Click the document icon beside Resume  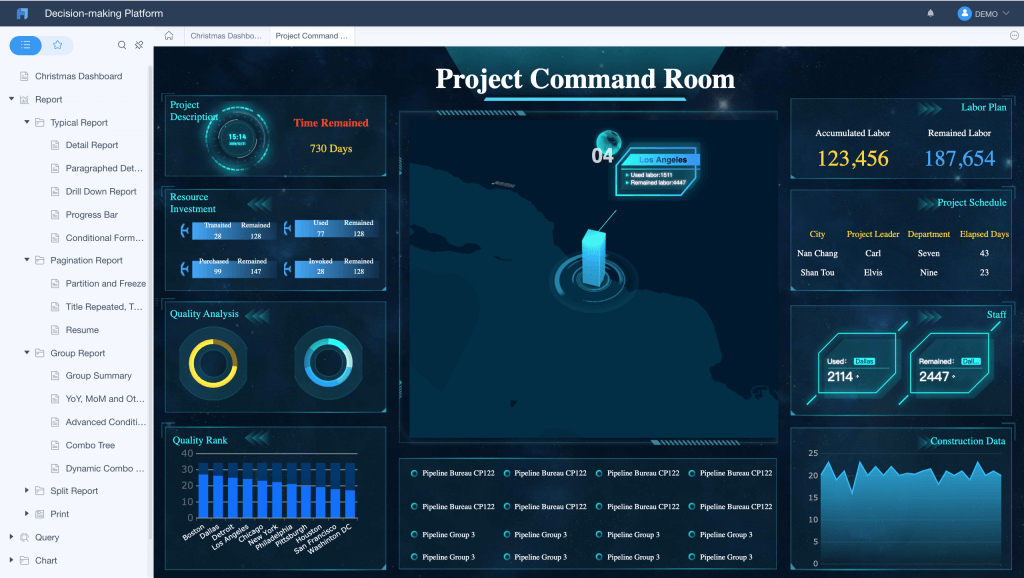pos(54,329)
